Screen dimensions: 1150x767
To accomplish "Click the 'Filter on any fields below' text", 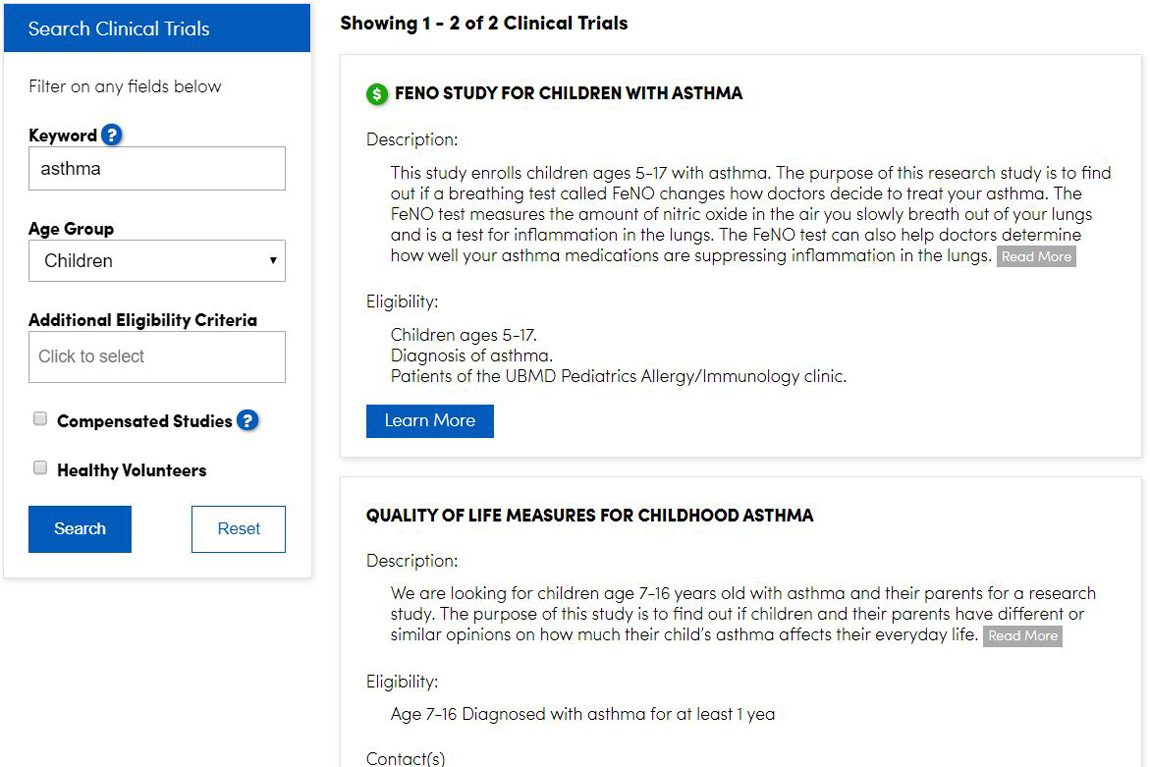I will click(125, 87).
